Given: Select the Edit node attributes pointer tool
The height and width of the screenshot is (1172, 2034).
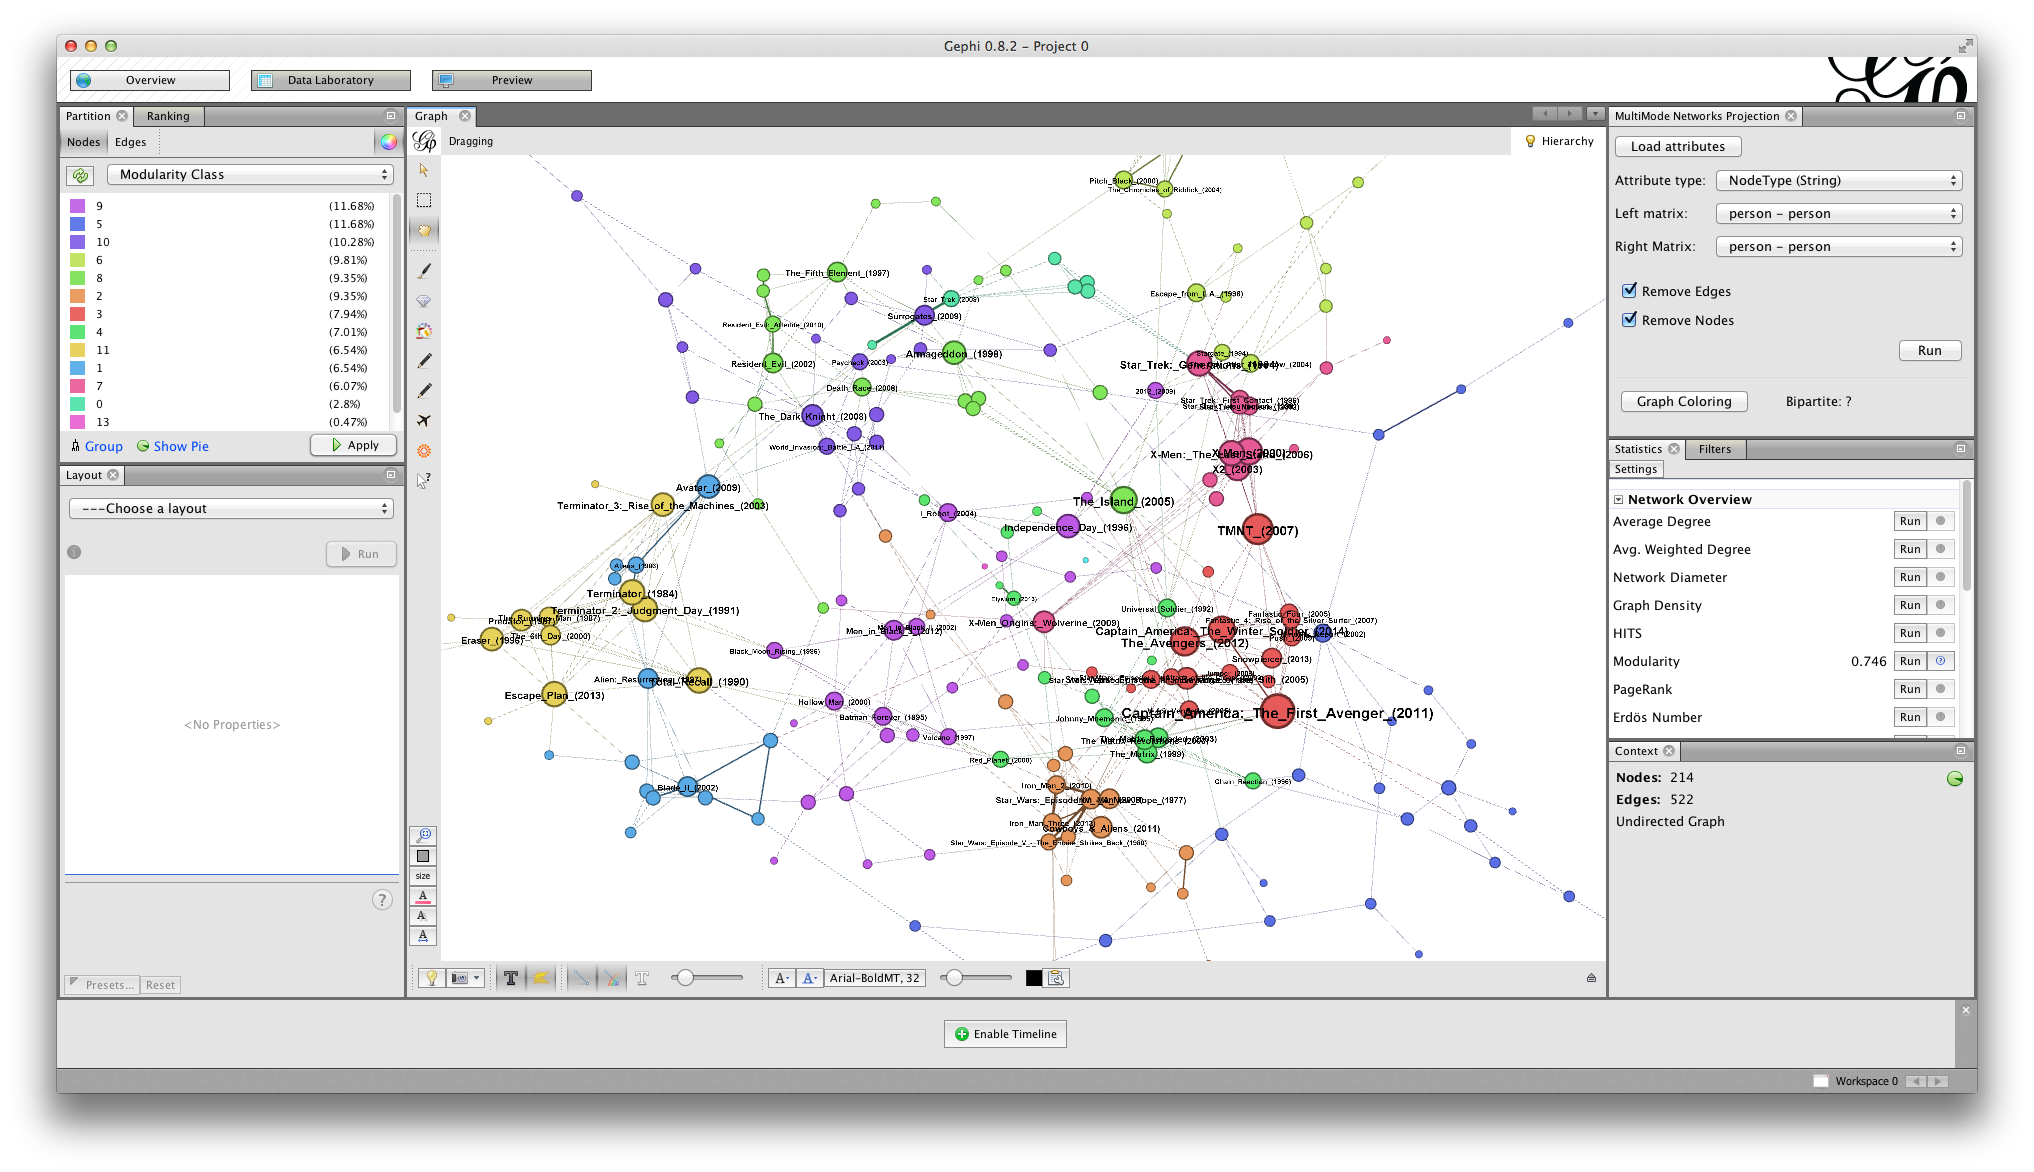Looking at the screenshot, I should [x=424, y=480].
